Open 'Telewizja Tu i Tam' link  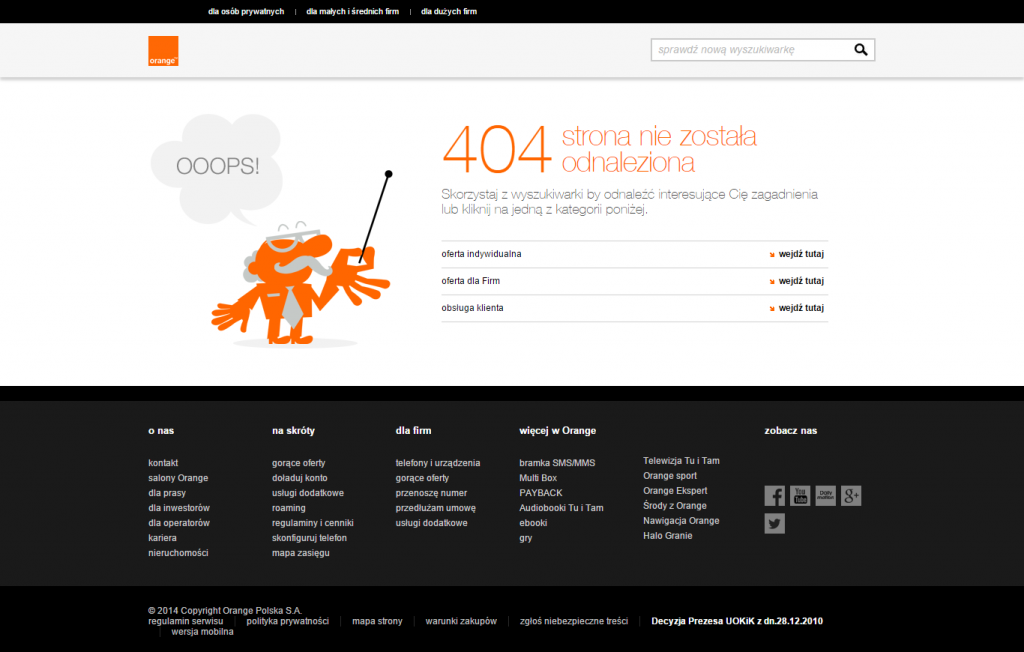click(681, 461)
